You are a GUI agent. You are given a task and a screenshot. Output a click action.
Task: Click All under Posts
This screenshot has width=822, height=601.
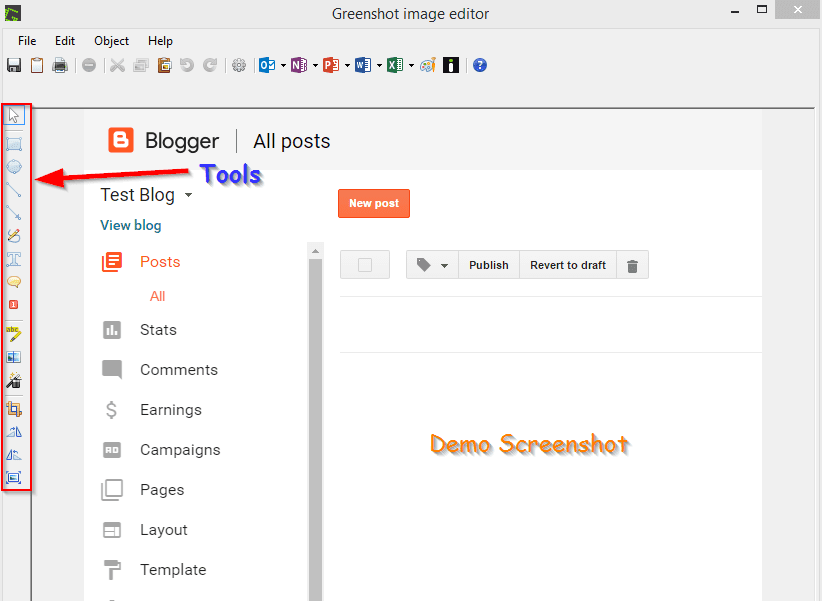(x=157, y=296)
